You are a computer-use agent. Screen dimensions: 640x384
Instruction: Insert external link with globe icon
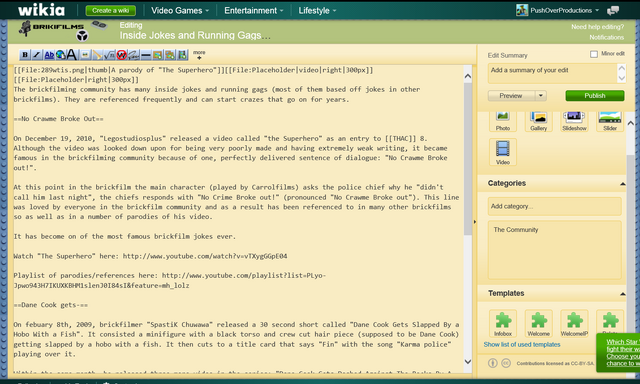point(60,54)
